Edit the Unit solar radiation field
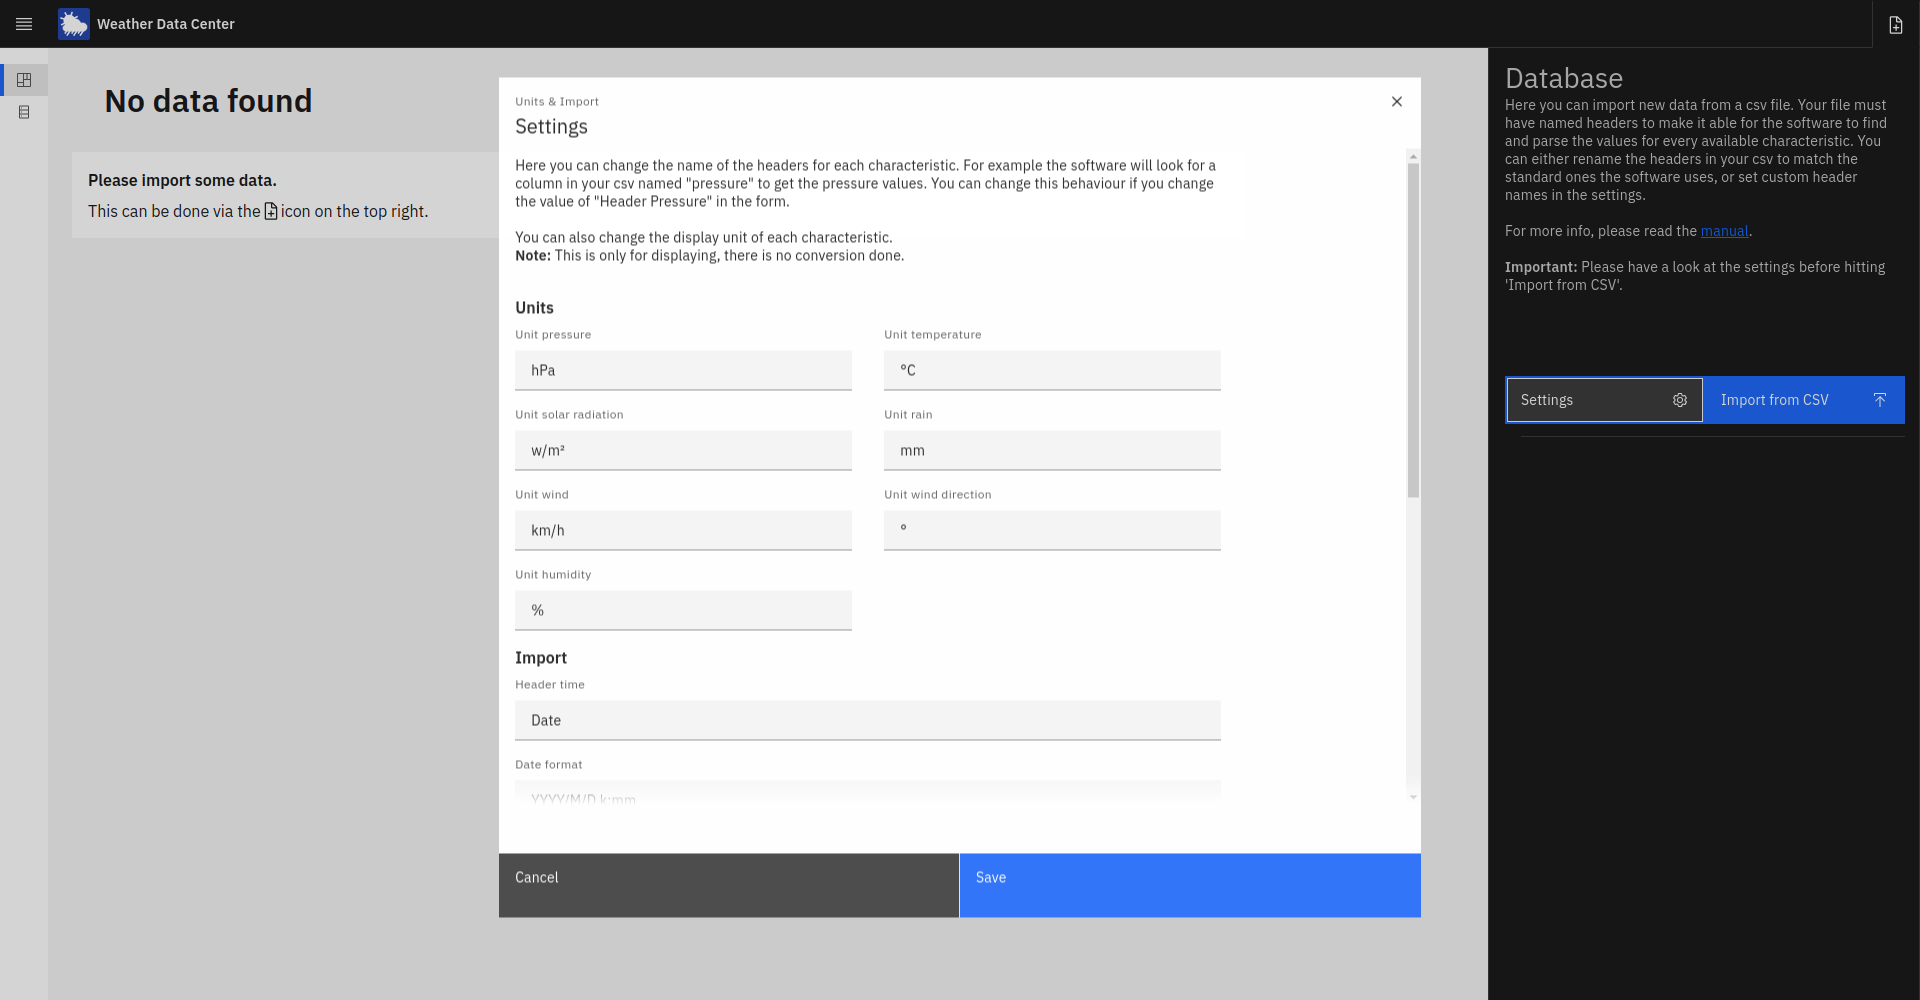The image size is (1920, 1000). (683, 450)
